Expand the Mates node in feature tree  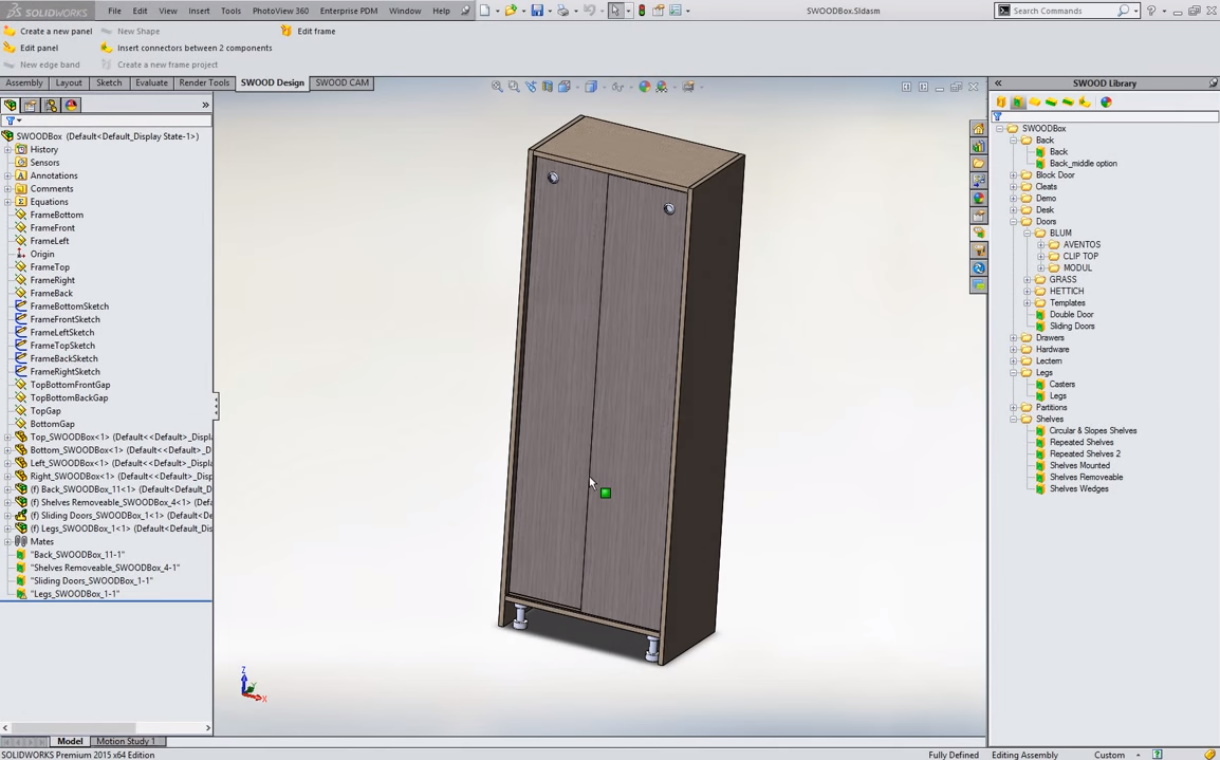tap(8, 542)
